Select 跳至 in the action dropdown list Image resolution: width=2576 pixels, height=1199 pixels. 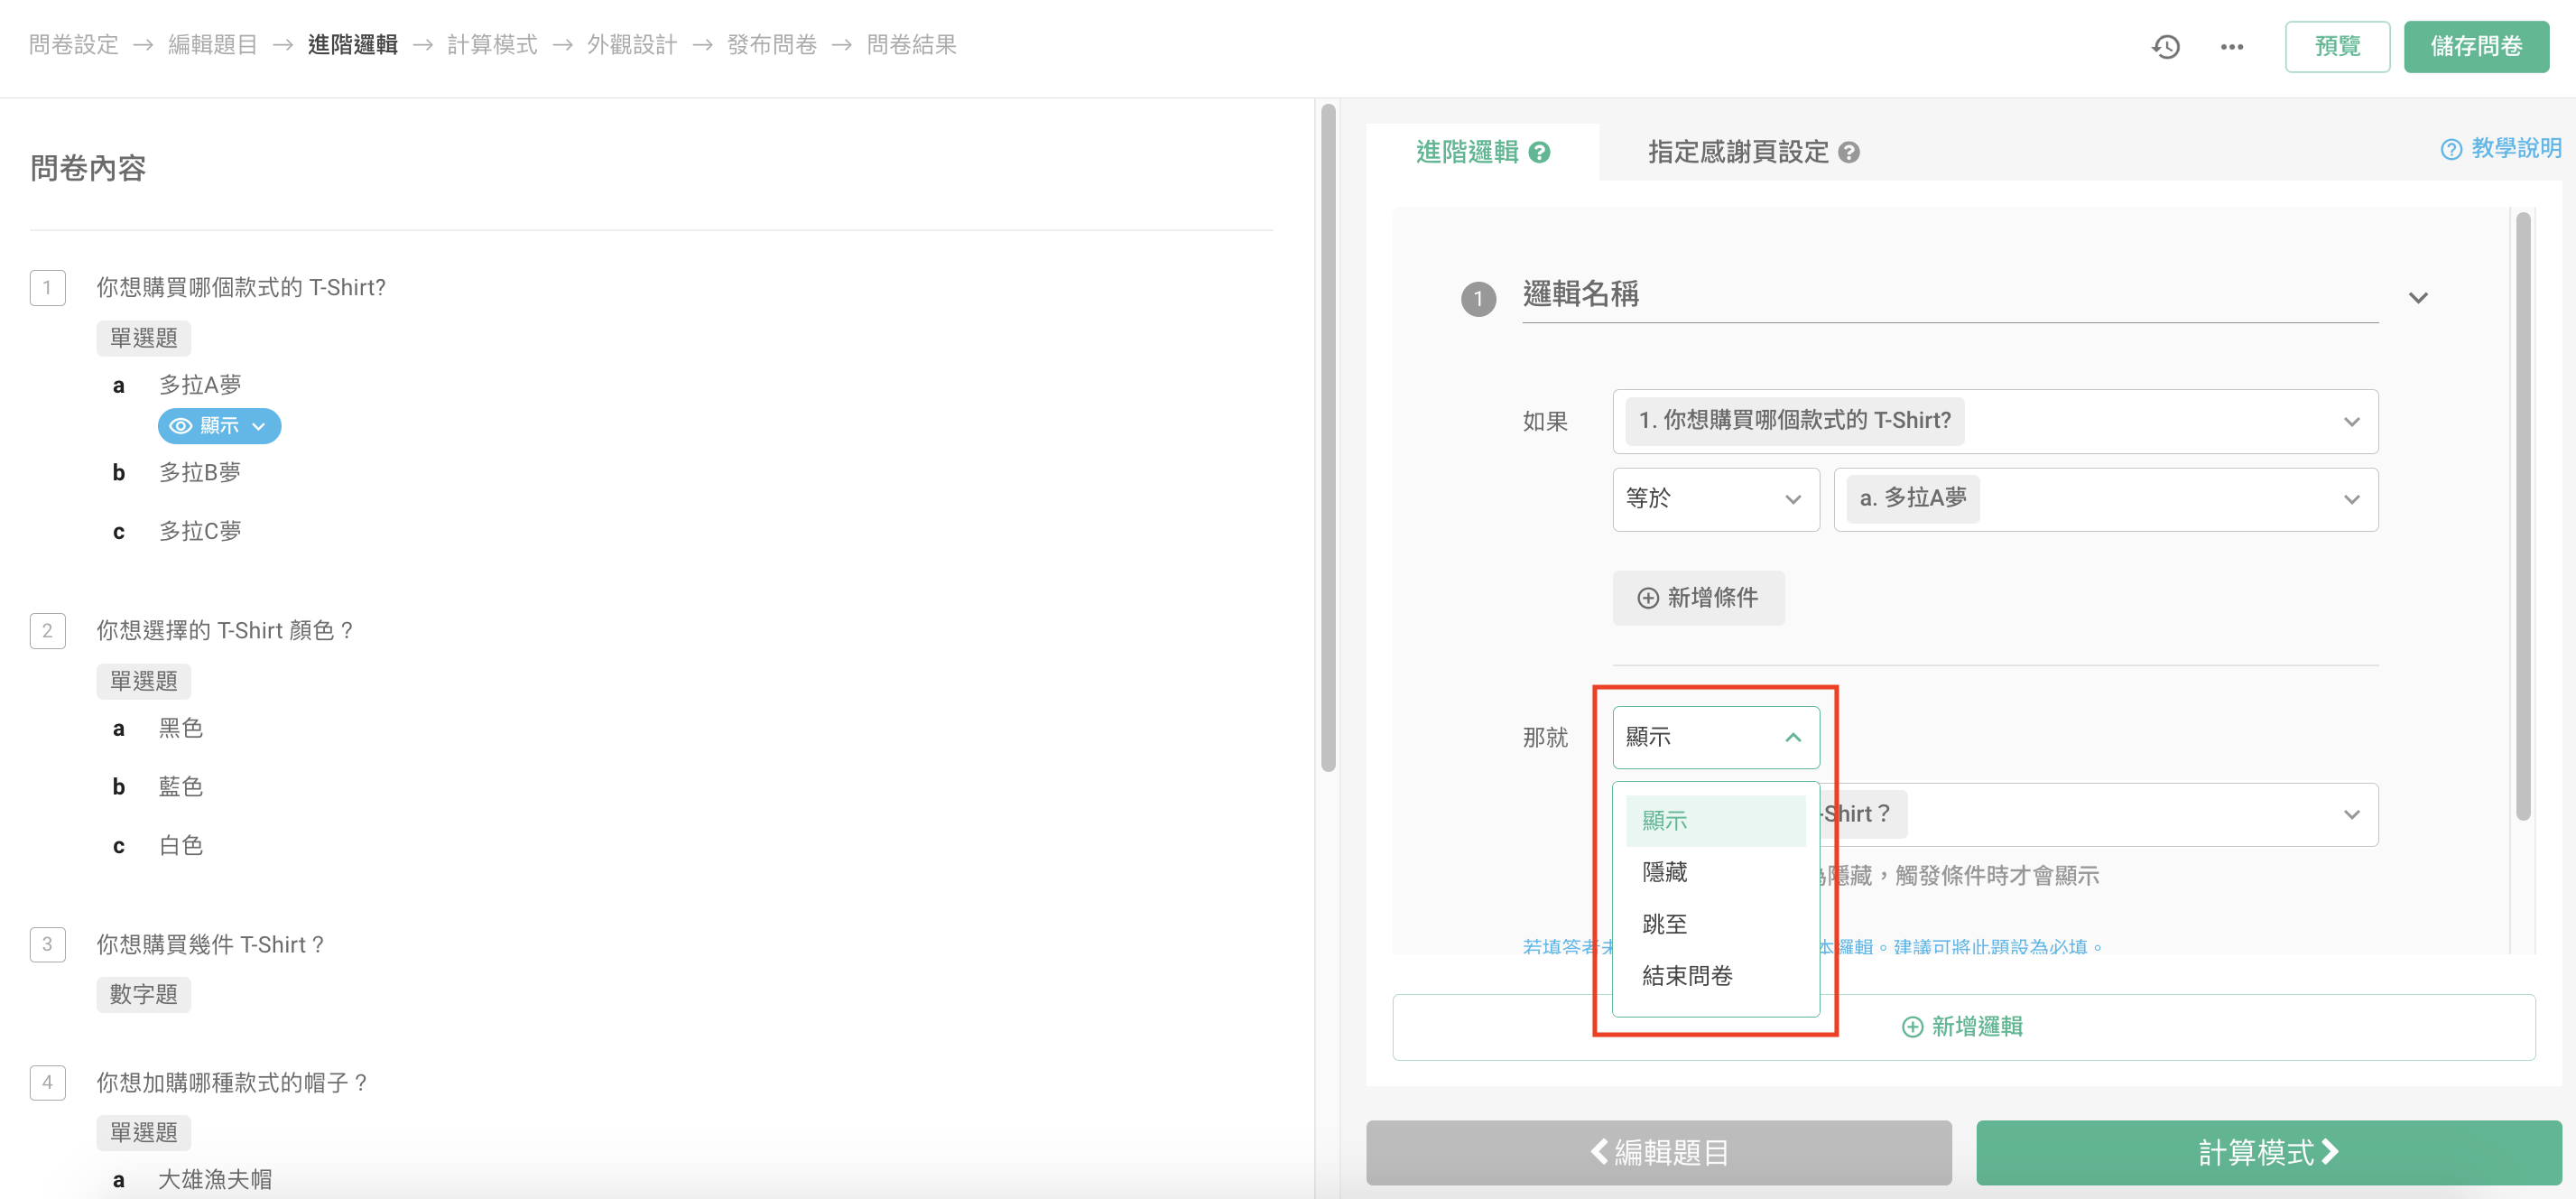tap(1664, 924)
